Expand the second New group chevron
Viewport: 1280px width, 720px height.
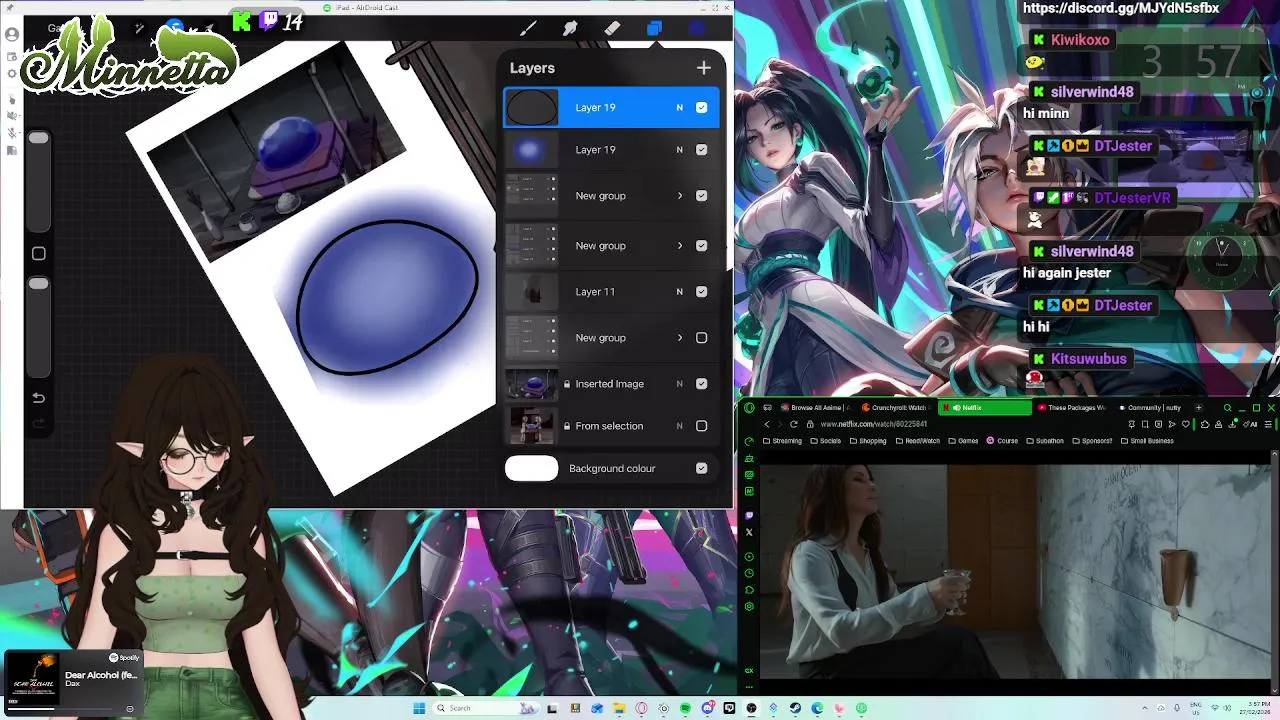pos(679,246)
